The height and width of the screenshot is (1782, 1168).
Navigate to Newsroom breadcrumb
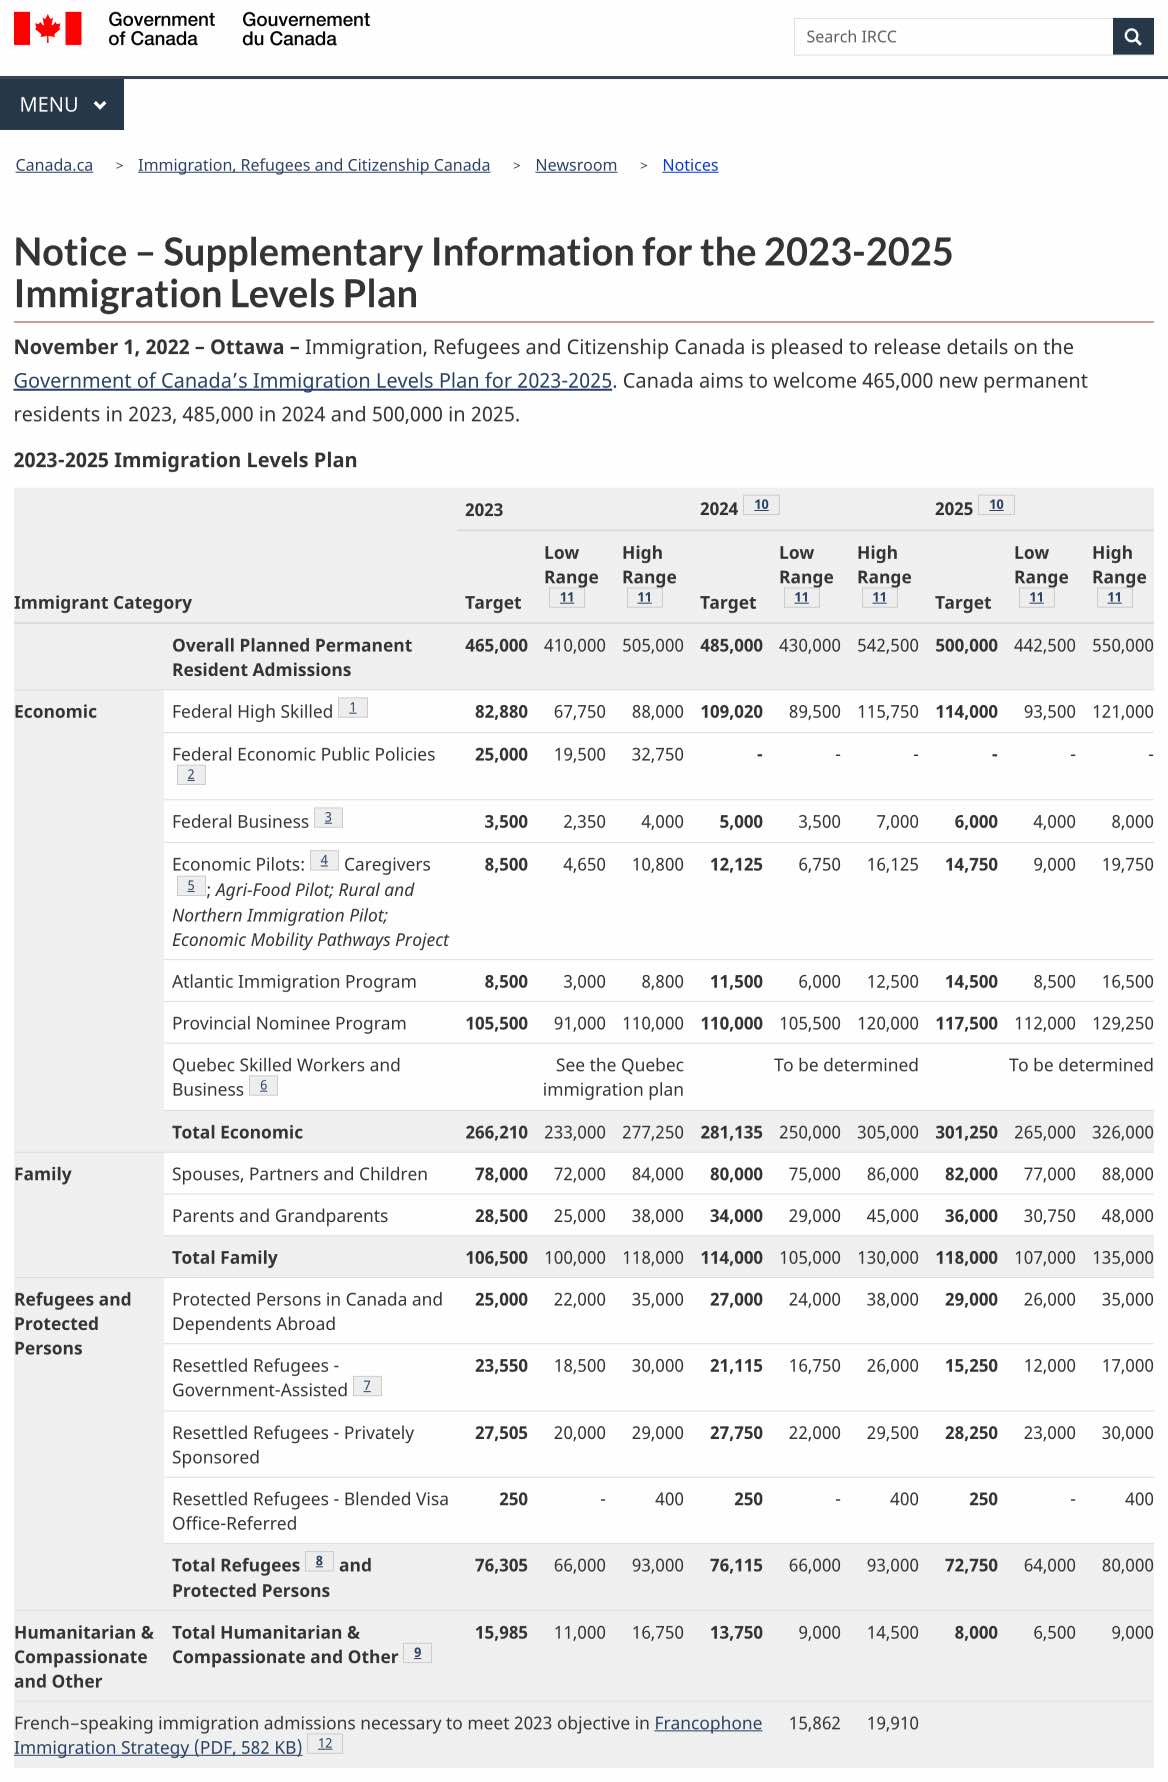point(576,165)
